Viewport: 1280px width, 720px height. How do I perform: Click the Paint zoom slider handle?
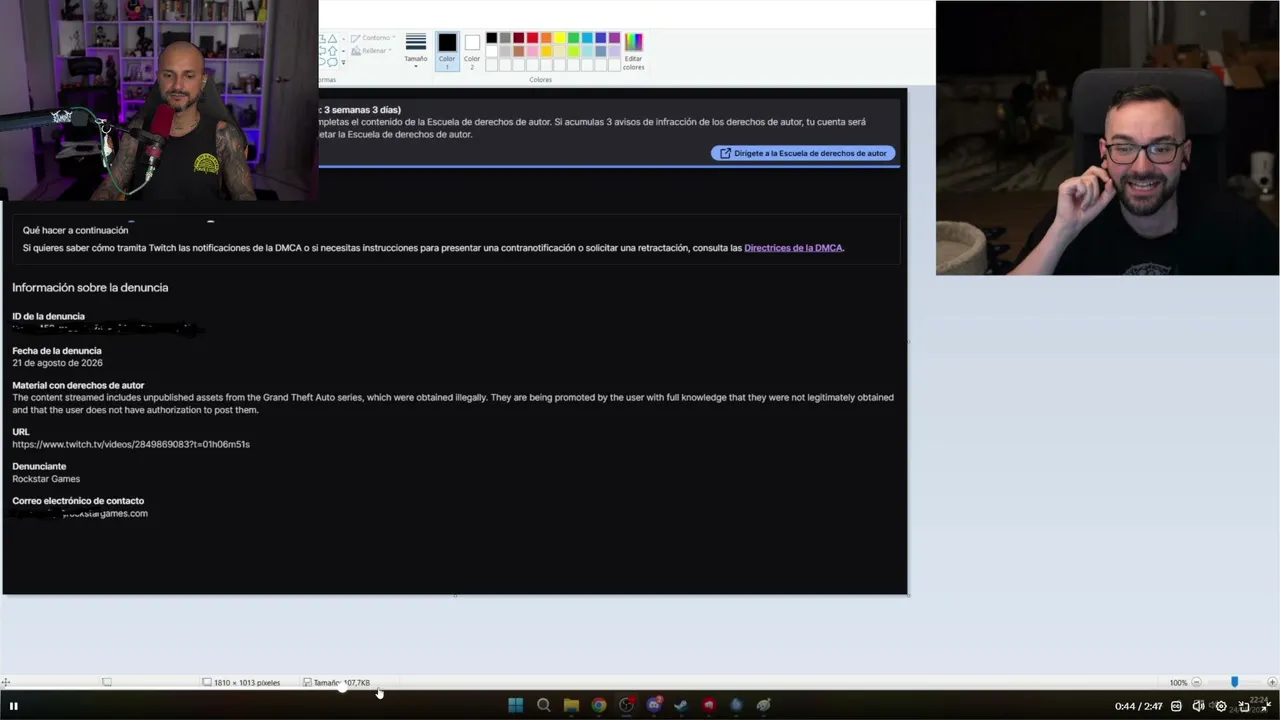1234,682
